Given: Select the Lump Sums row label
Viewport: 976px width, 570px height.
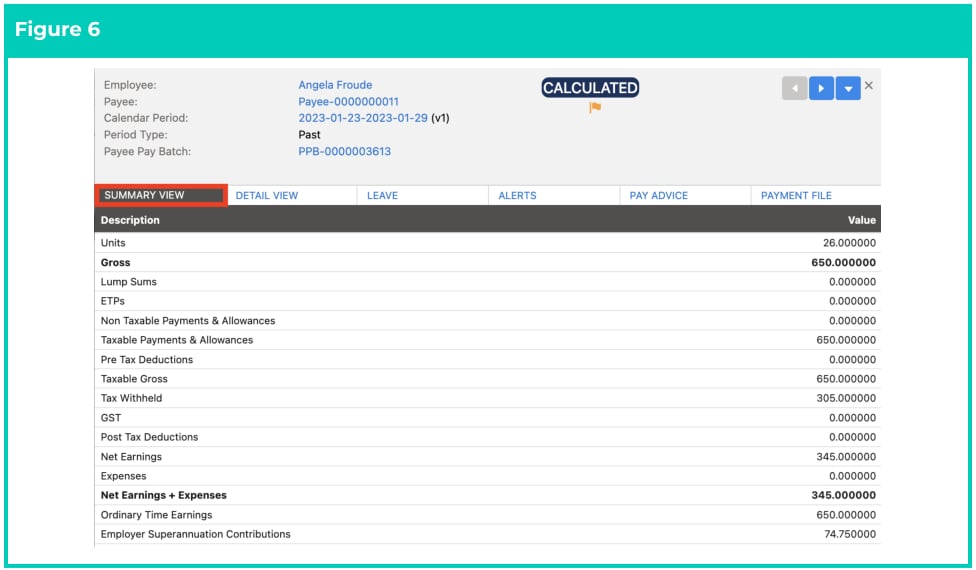Looking at the screenshot, I should coord(129,282).
